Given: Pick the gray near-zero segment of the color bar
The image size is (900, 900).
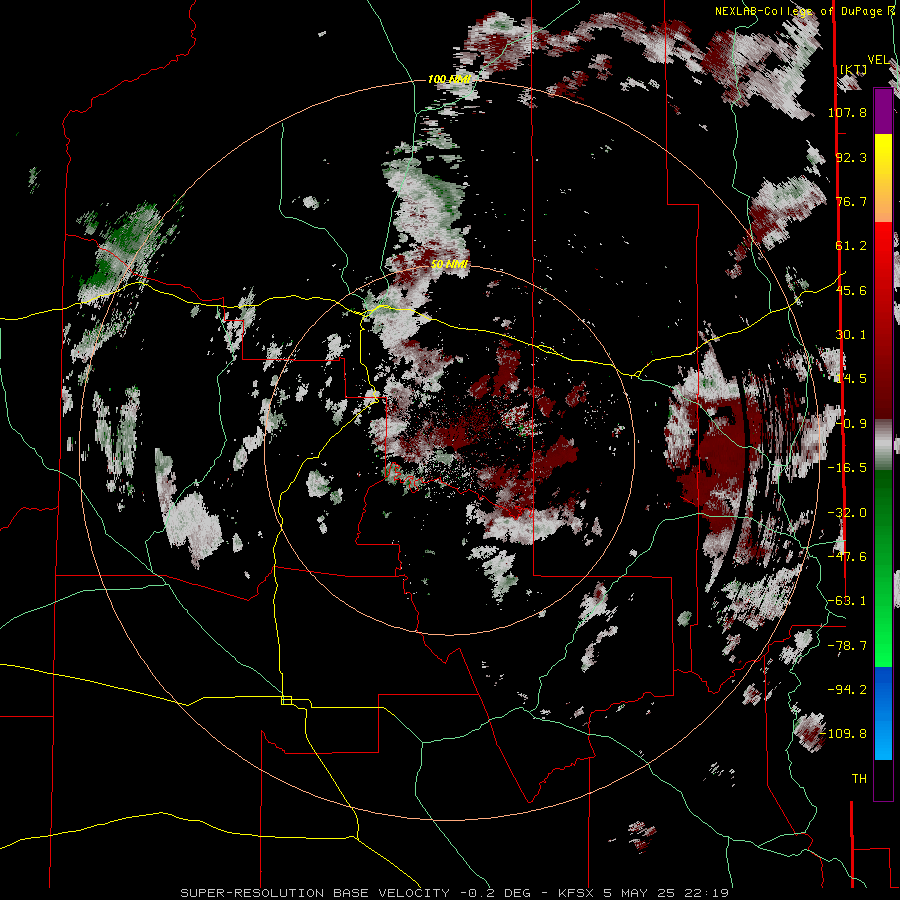Looking at the screenshot, I should [883, 445].
